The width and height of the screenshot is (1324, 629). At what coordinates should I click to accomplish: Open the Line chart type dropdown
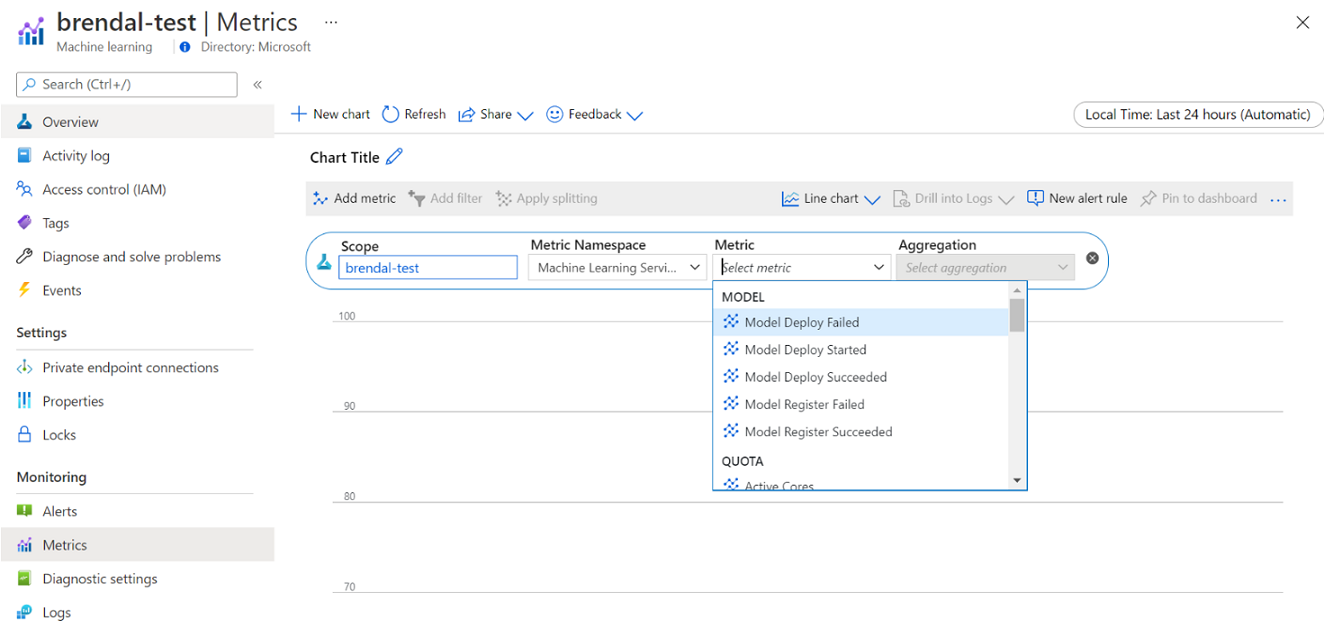(831, 198)
